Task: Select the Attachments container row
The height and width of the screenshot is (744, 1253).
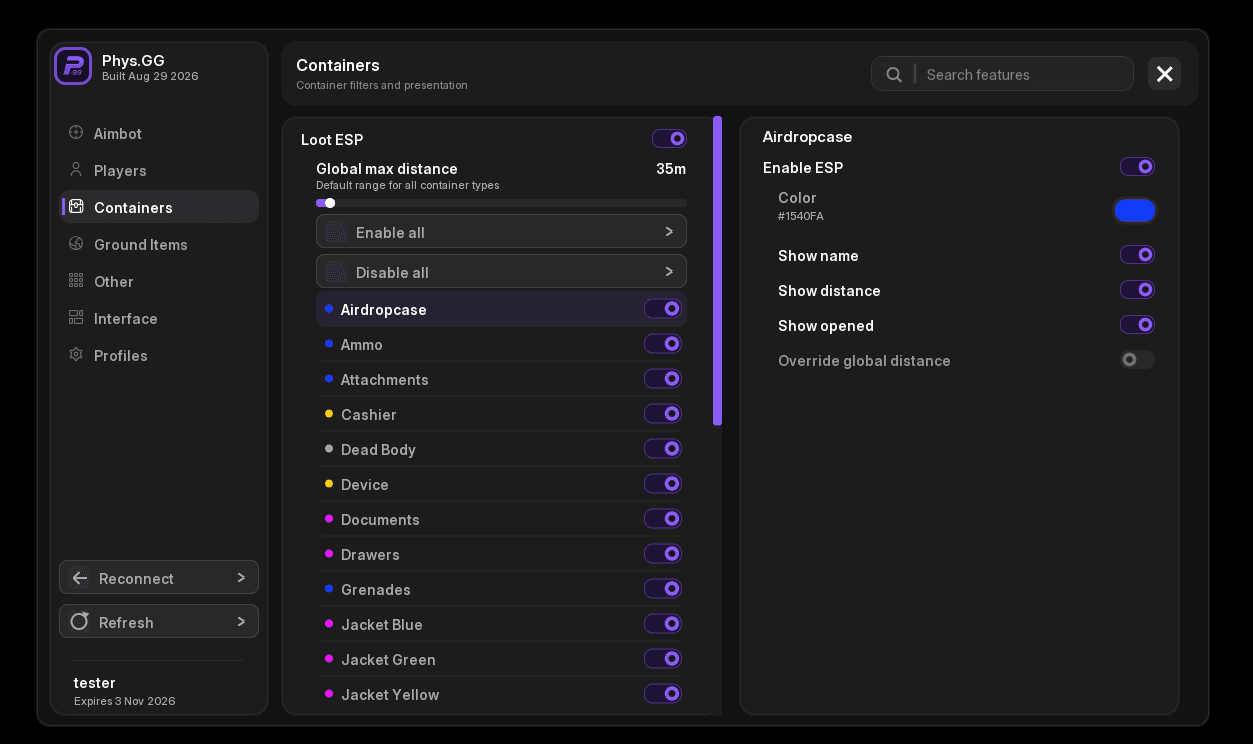Action: tap(501, 379)
